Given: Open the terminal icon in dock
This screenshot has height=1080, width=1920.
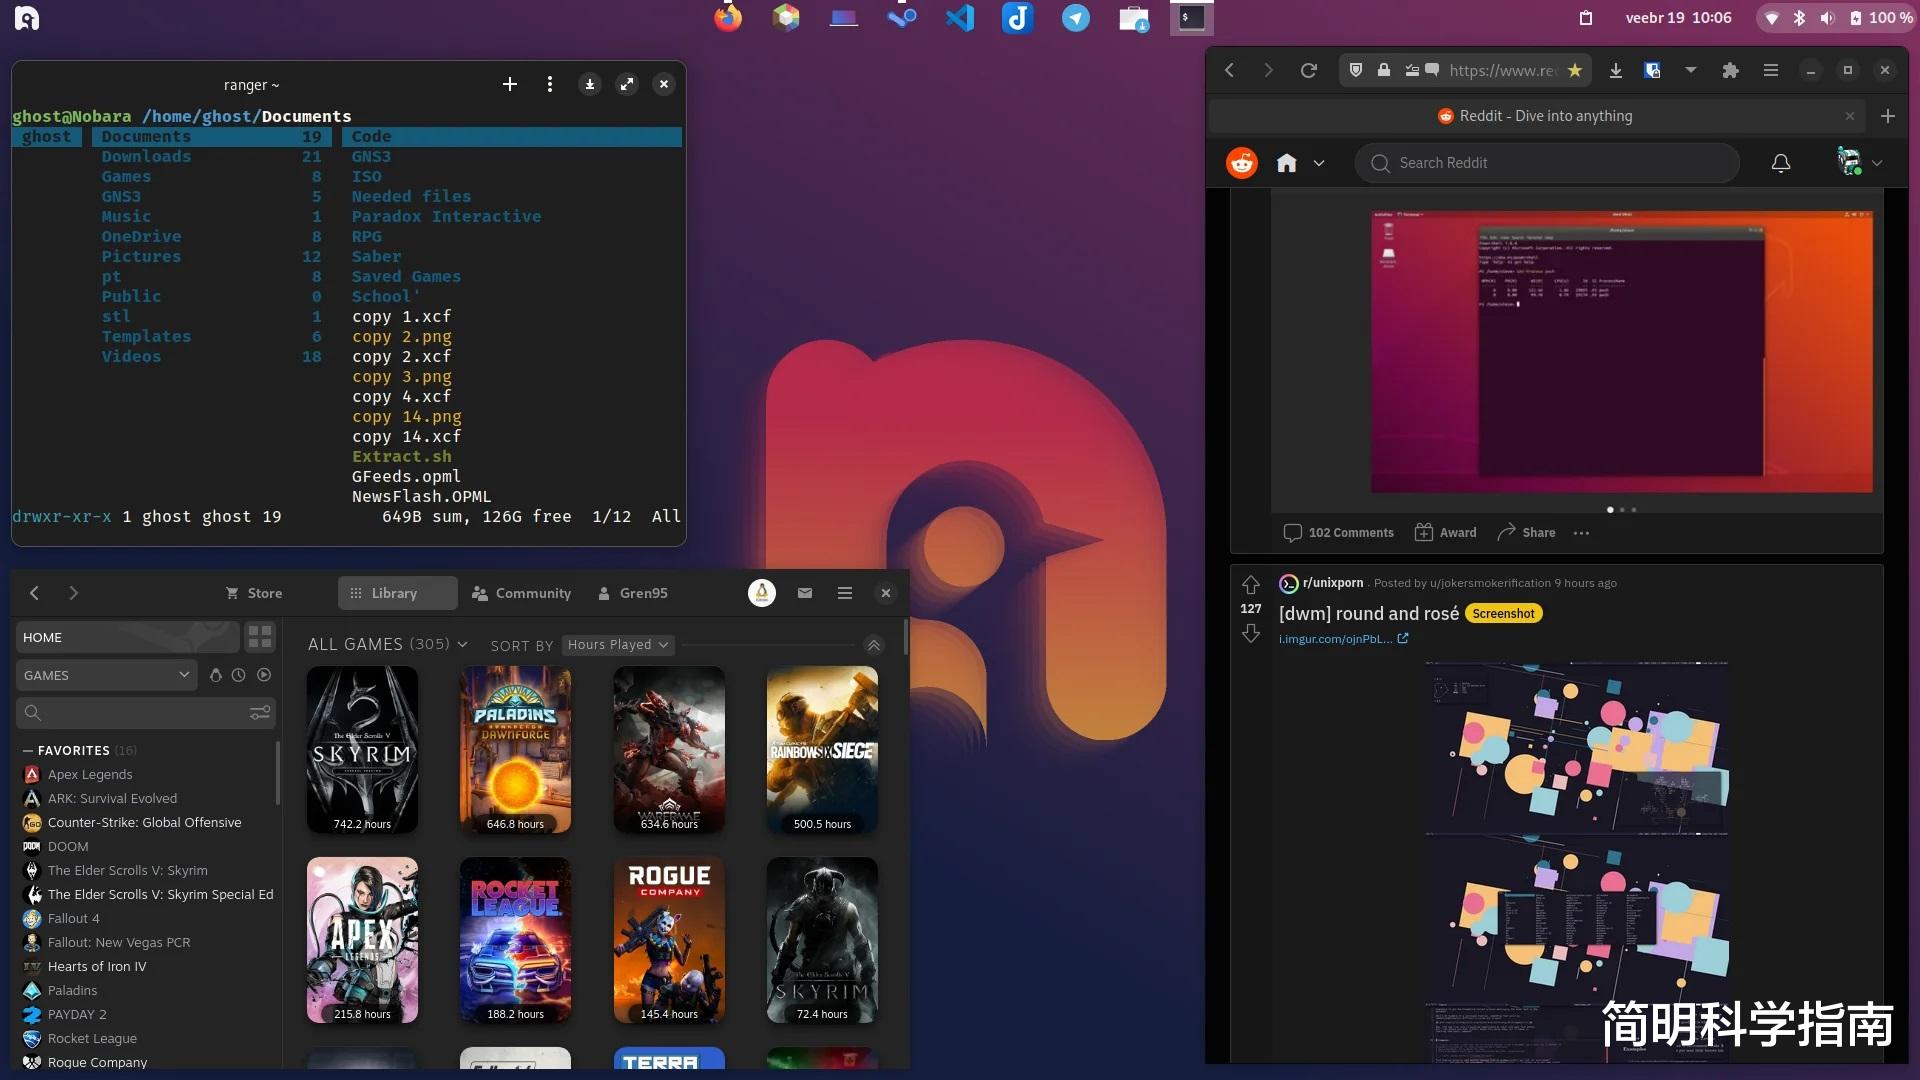Looking at the screenshot, I should (x=1192, y=18).
